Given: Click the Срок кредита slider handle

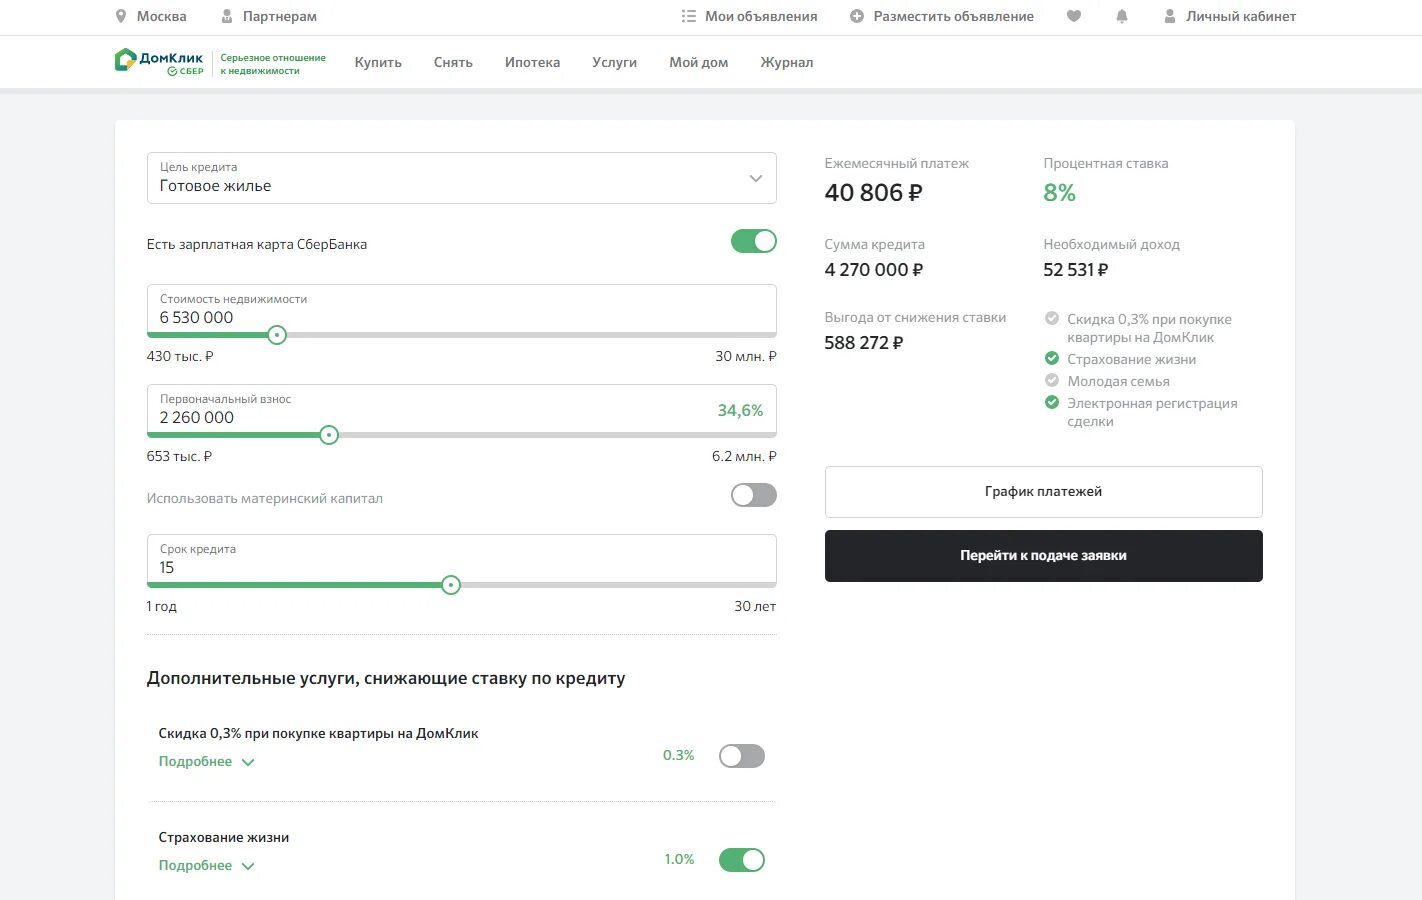Looking at the screenshot, I should pos(451,585).
